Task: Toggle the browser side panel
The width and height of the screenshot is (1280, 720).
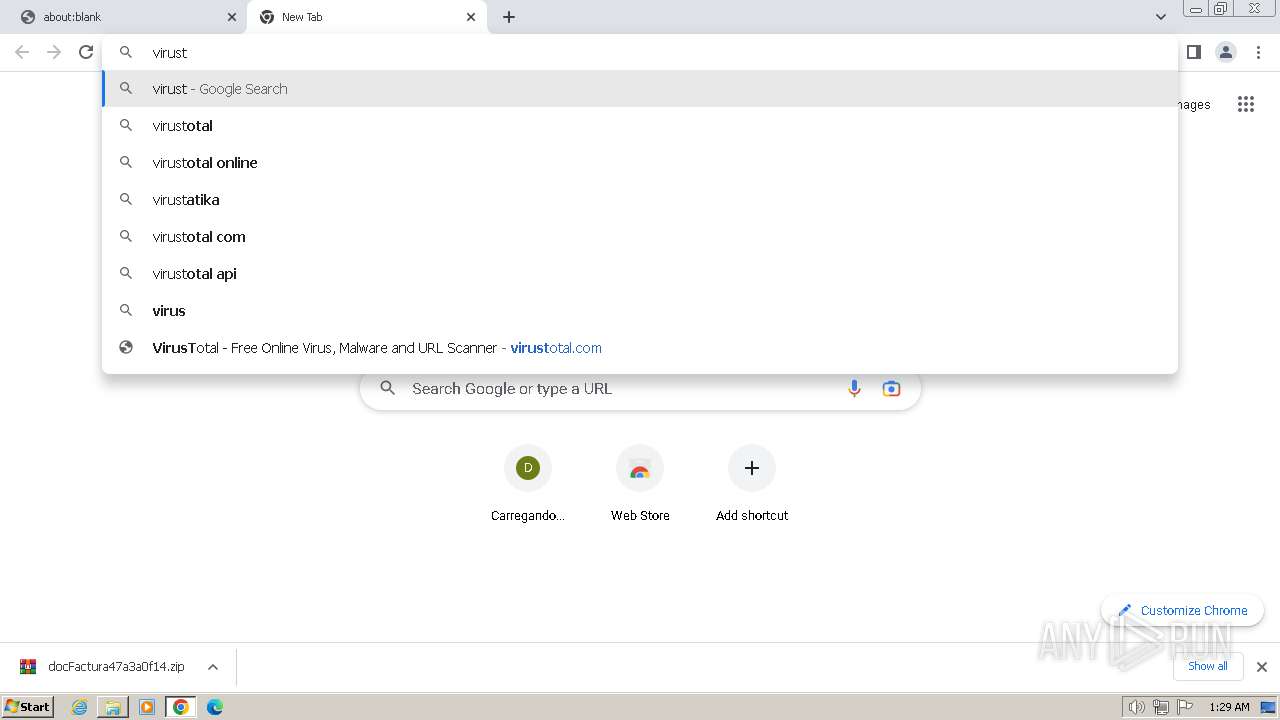Action: 1194,52
